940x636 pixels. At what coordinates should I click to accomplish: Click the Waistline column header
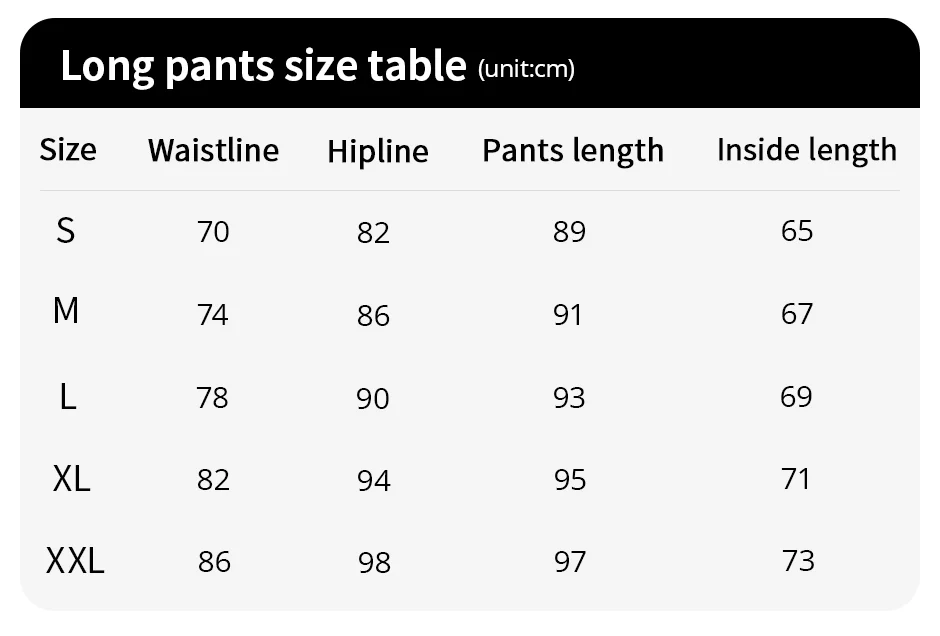pos(213,150)
